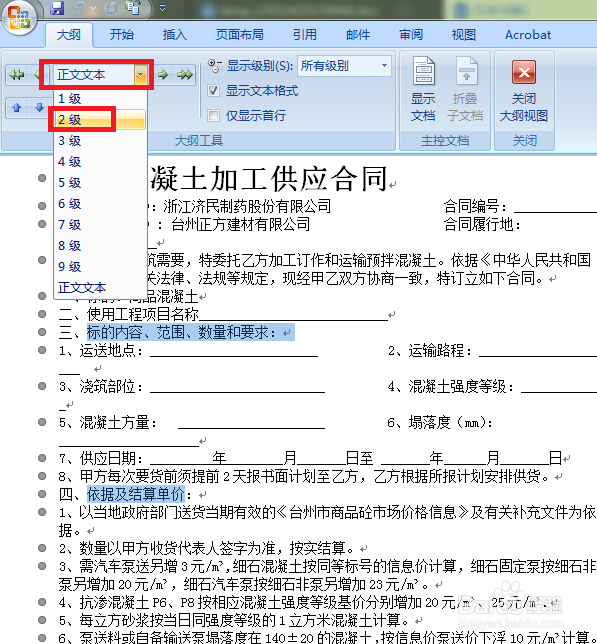This screenshot has width=597, height=644.
Task: Undo the last action
Action: click(x=79, y=8)
